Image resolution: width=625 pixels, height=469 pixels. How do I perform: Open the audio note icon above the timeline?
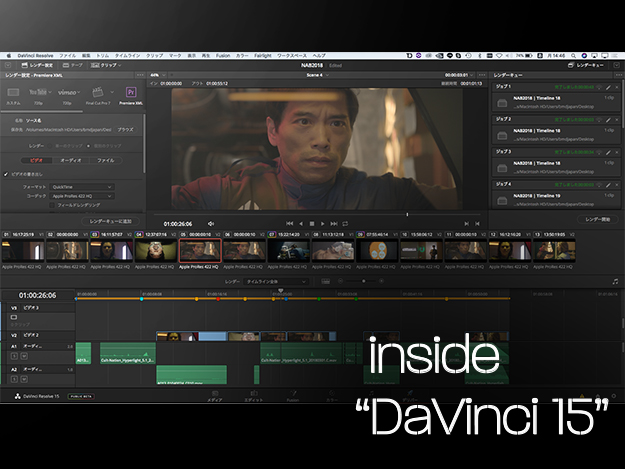click(x=615, y=281)
